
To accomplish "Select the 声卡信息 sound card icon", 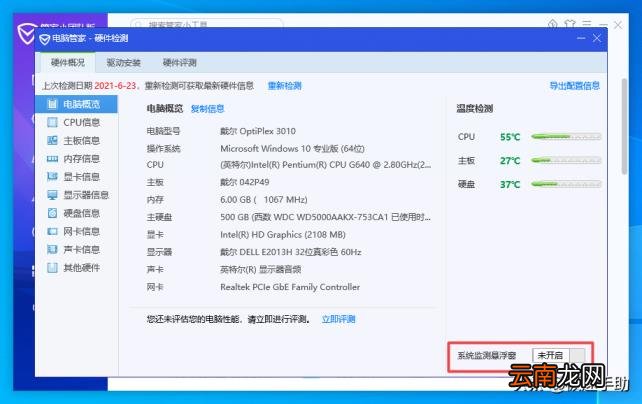I will (52, 249).
